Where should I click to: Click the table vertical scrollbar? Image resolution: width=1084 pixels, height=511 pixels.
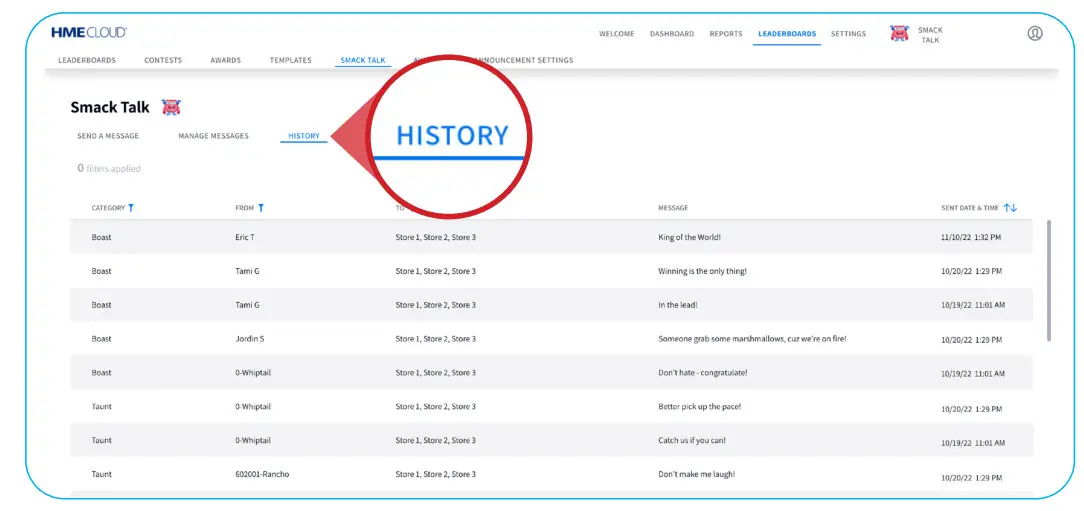coord(1049,280)
